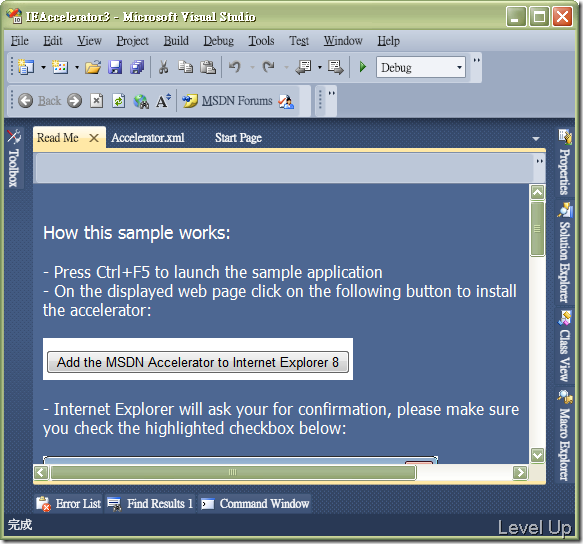This screenshot has height=544, width=583.
Task: Show the Command Window panel
Action: click(255, 503)
